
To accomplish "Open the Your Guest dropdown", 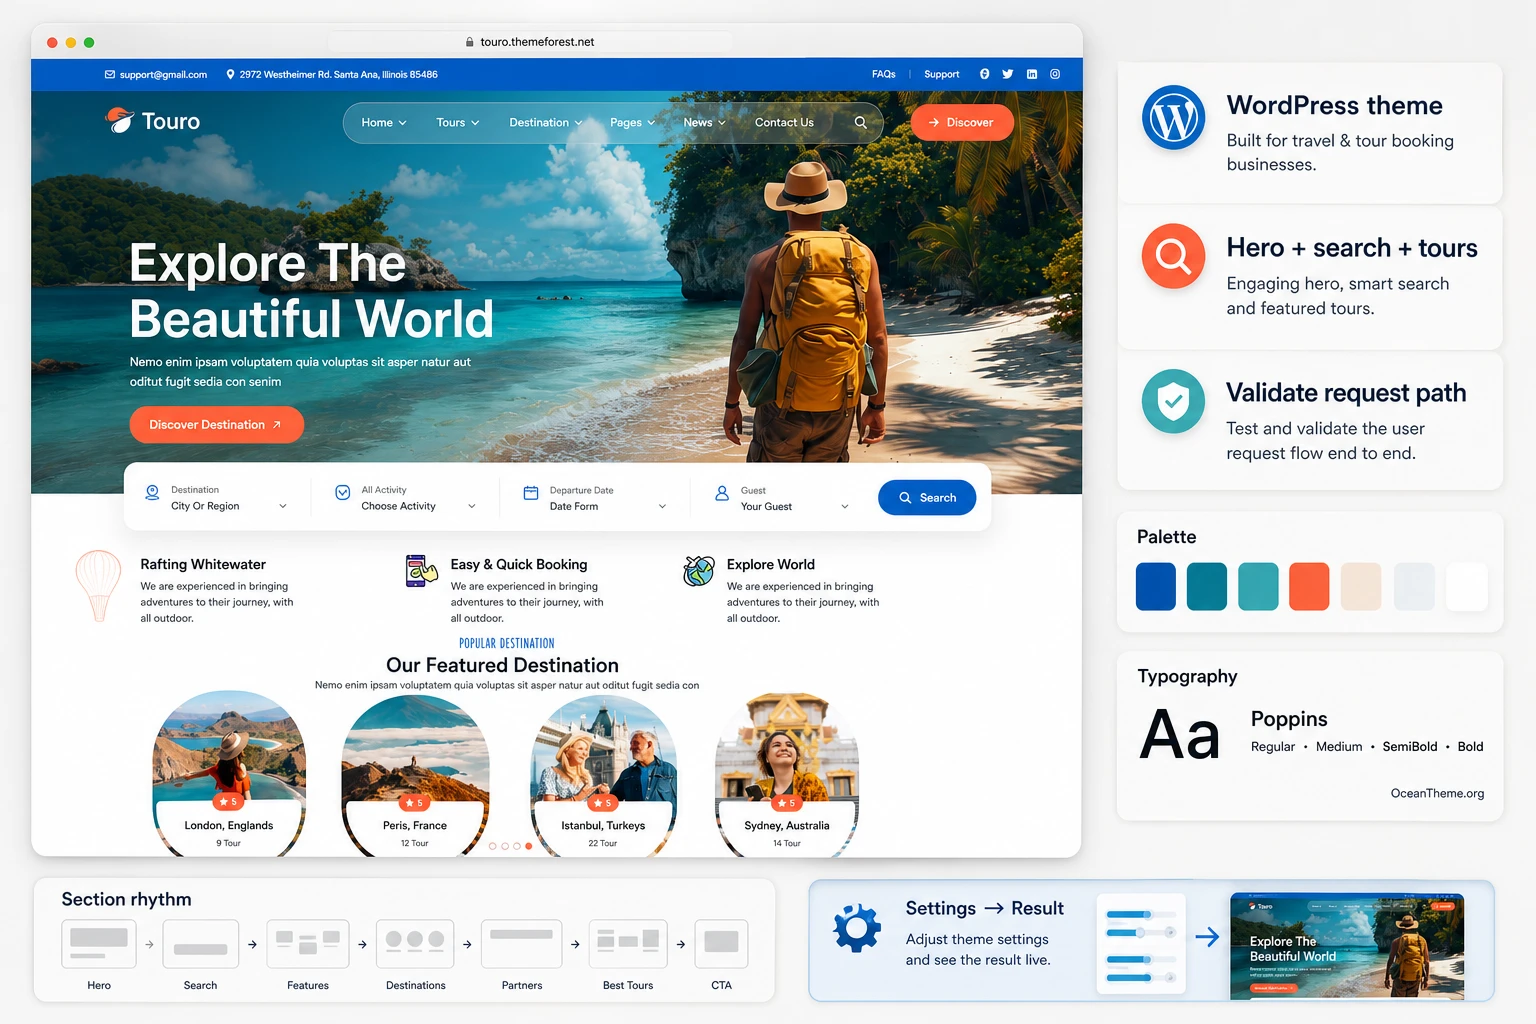I will coord(795,506).
